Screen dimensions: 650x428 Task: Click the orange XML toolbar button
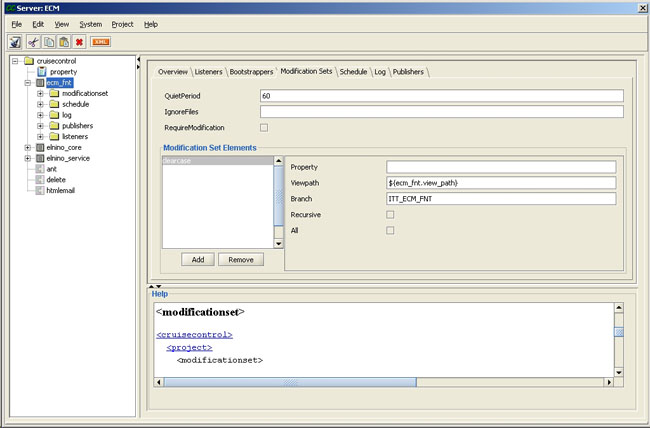(100, 42)
